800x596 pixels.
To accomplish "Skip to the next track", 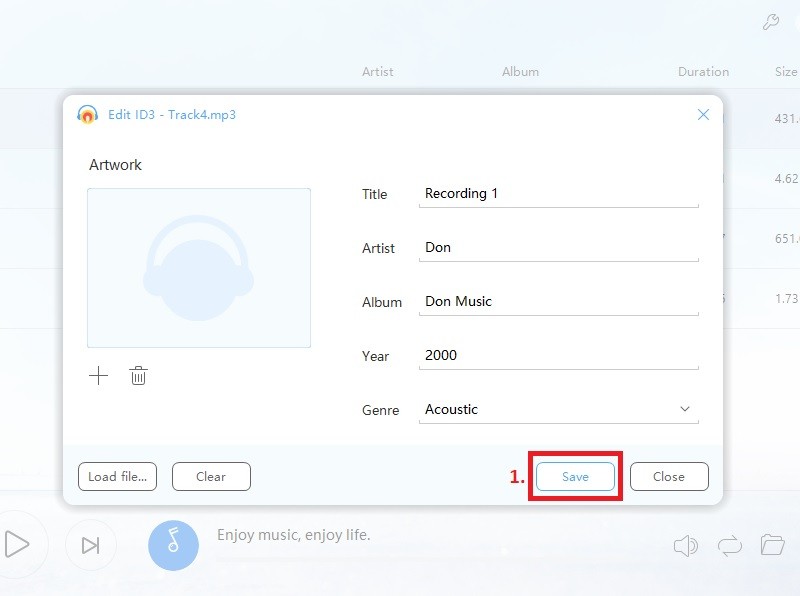I will coord(90,546).
